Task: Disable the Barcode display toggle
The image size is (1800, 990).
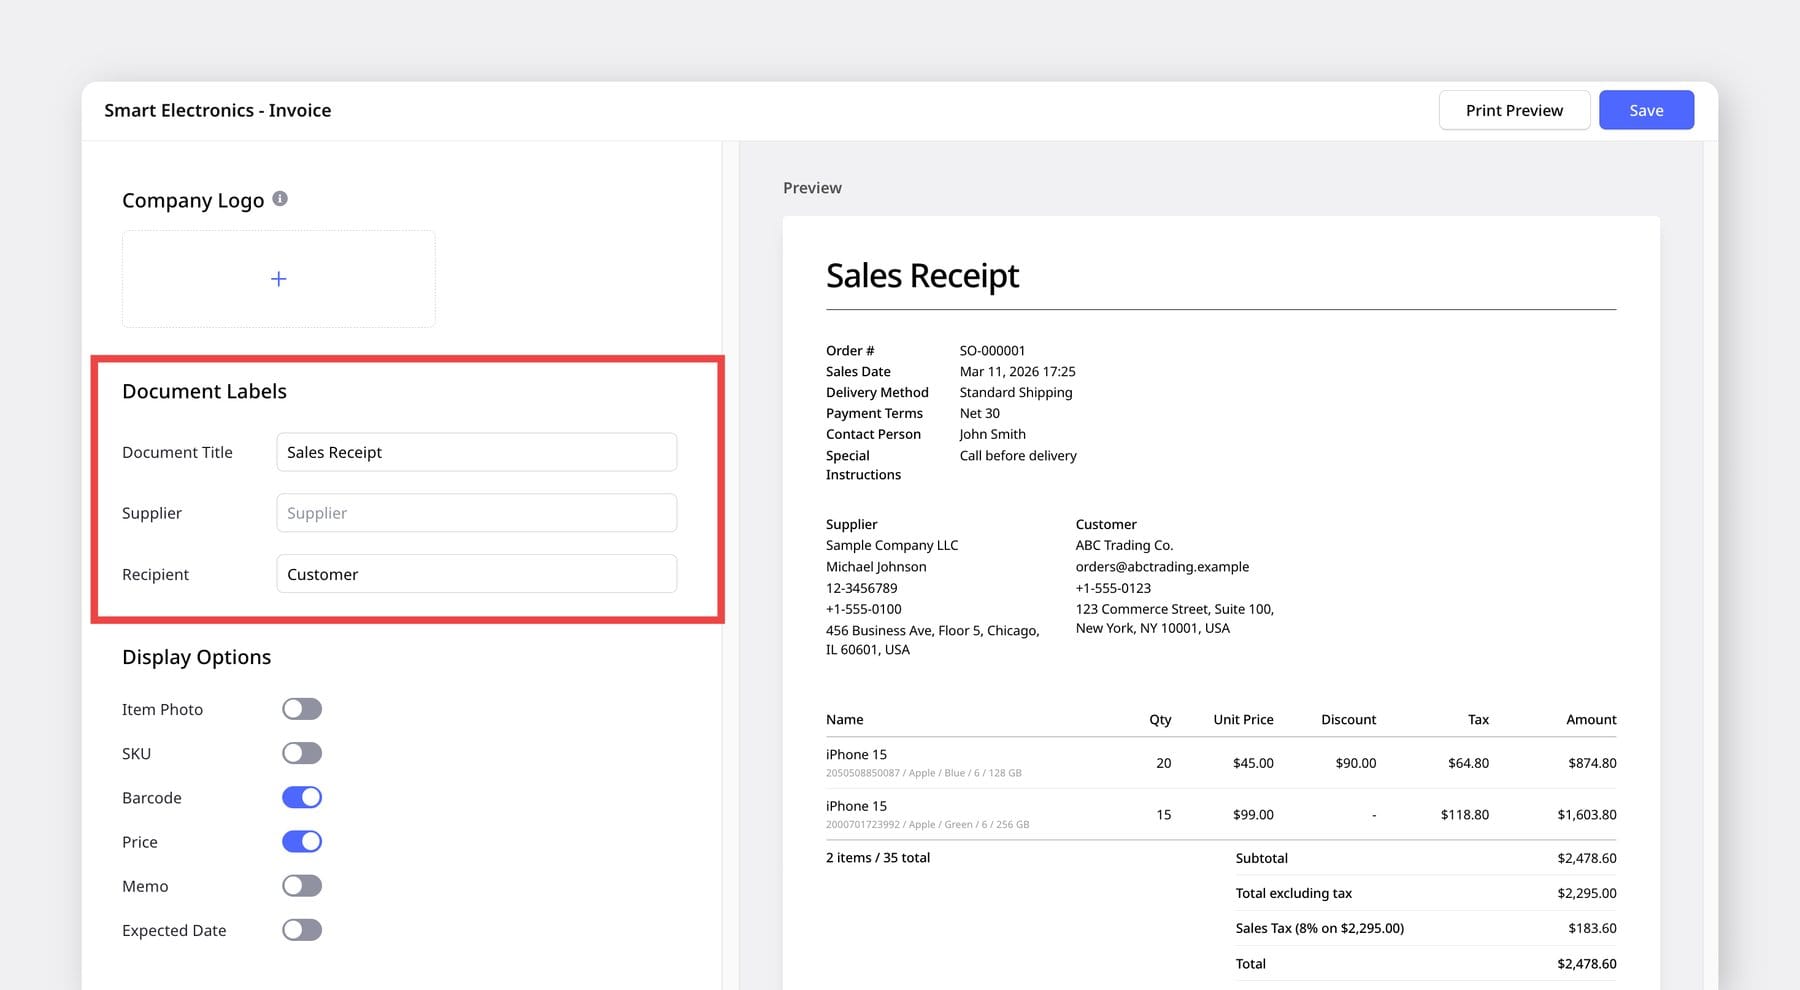Action: click(301, 797)
